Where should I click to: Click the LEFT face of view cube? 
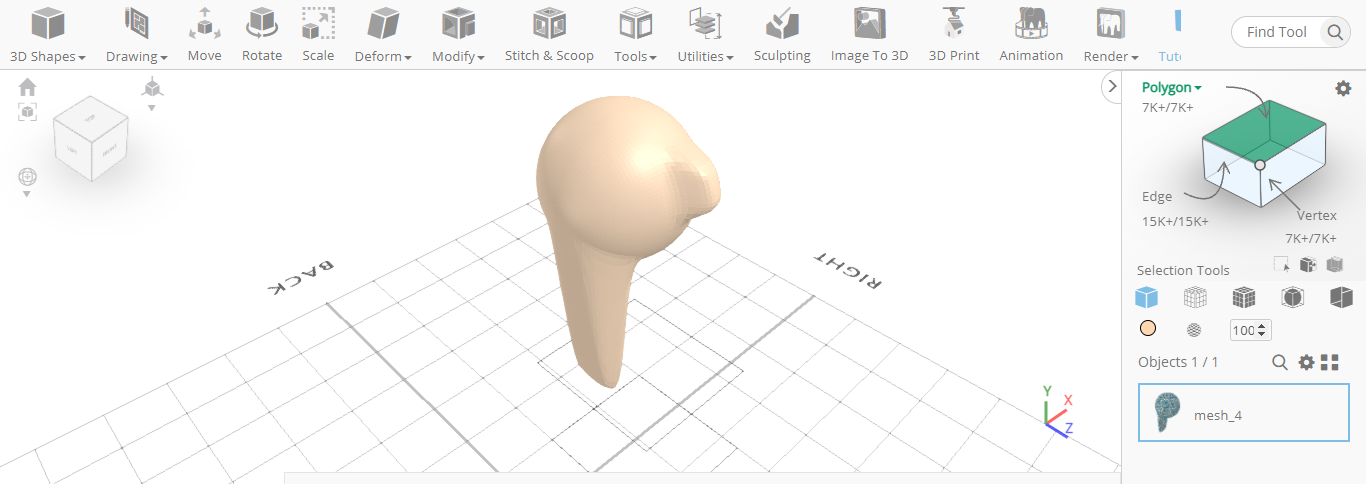pyautogui.click(x=72, y=150)
